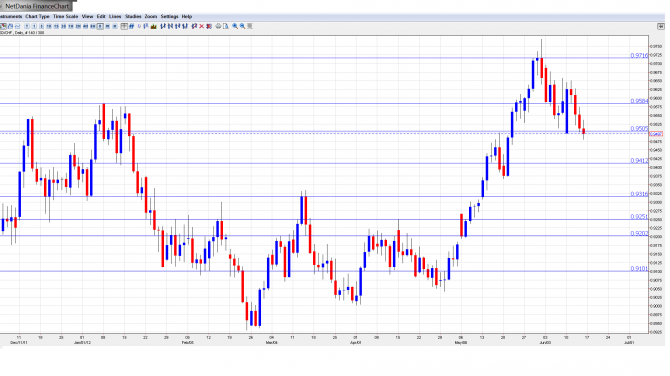Click the first chart icon in the toolbar
This screenshot has height=376, width=670.
[3, 26]
